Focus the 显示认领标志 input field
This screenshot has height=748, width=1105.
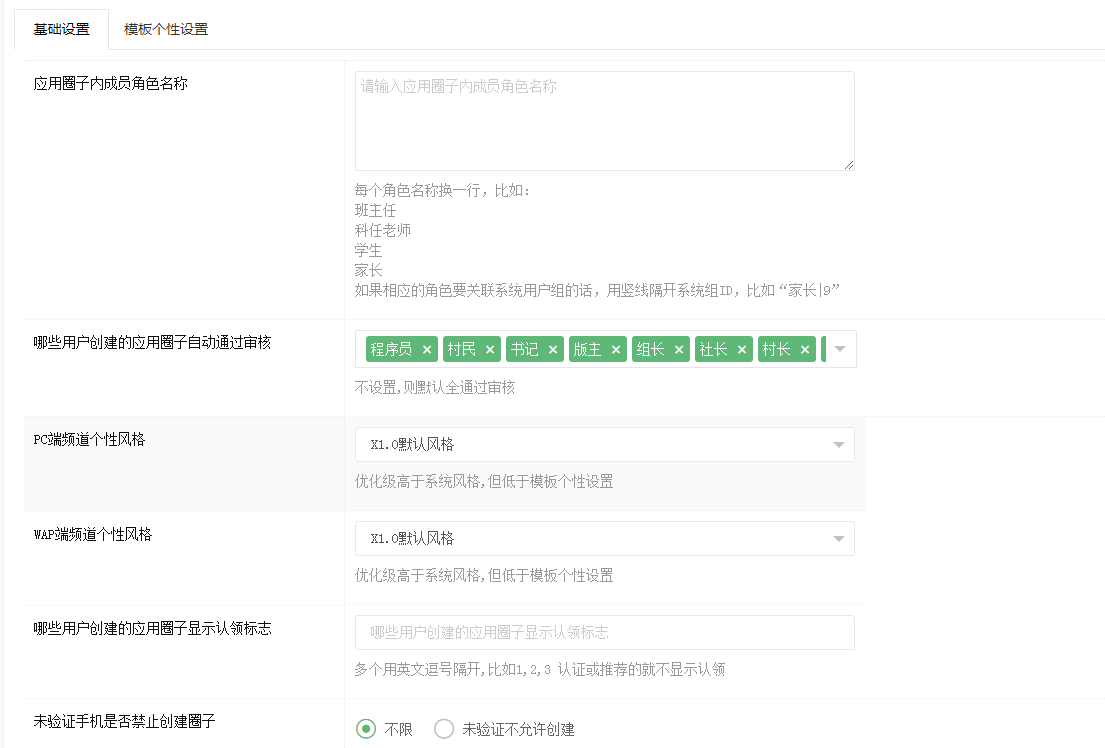(x=604, y=632)
